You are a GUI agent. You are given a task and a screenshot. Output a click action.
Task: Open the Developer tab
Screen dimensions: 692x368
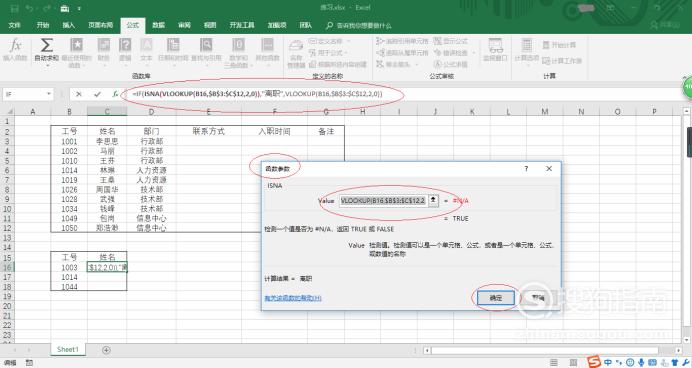coord(242,25)
